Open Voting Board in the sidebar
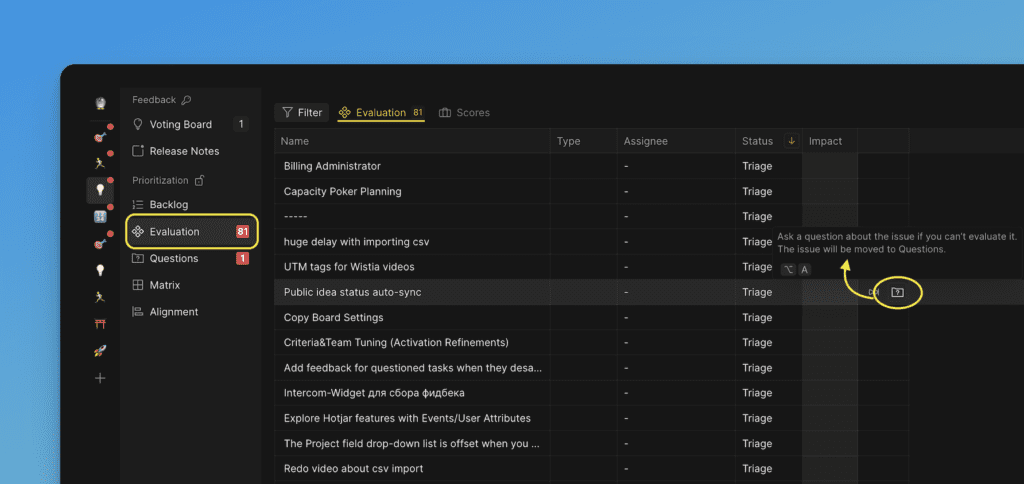 (180, 125)
